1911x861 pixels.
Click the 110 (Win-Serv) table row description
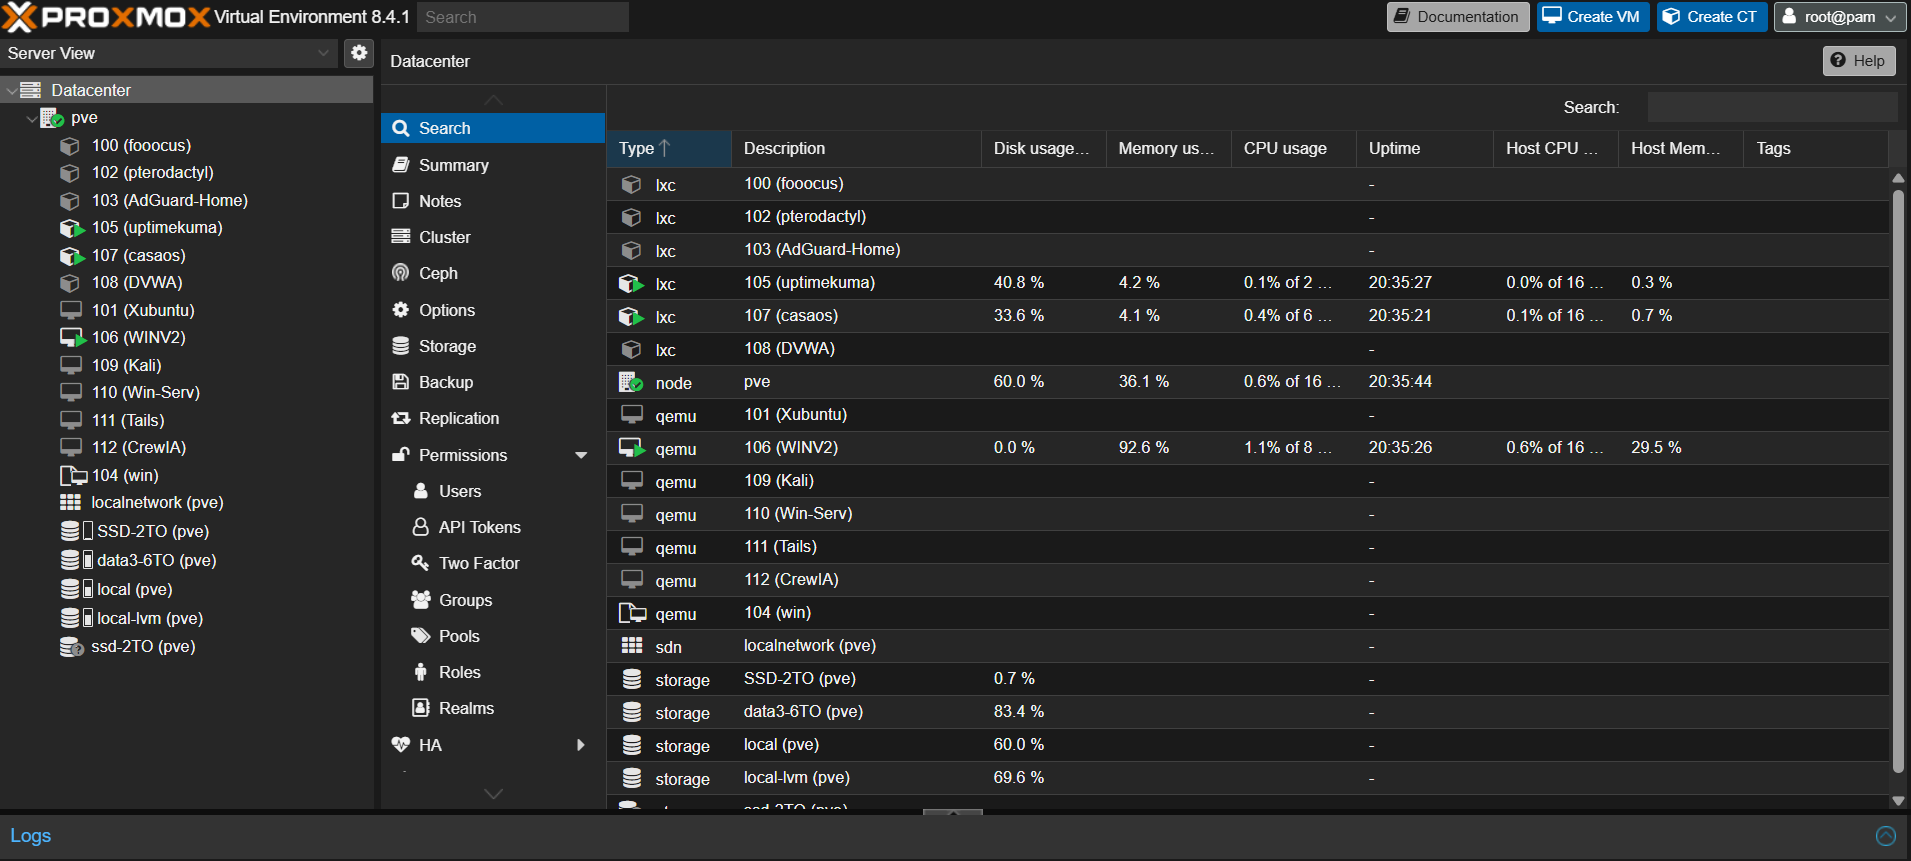pyautogui.click(x=798, y=514)
